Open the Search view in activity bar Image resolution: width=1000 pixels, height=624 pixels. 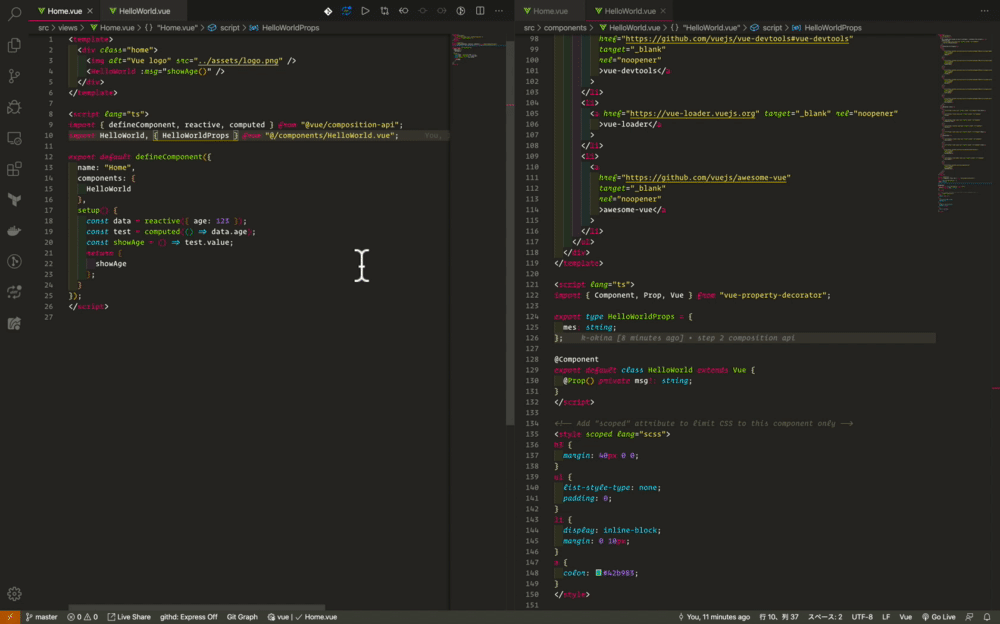14,14
